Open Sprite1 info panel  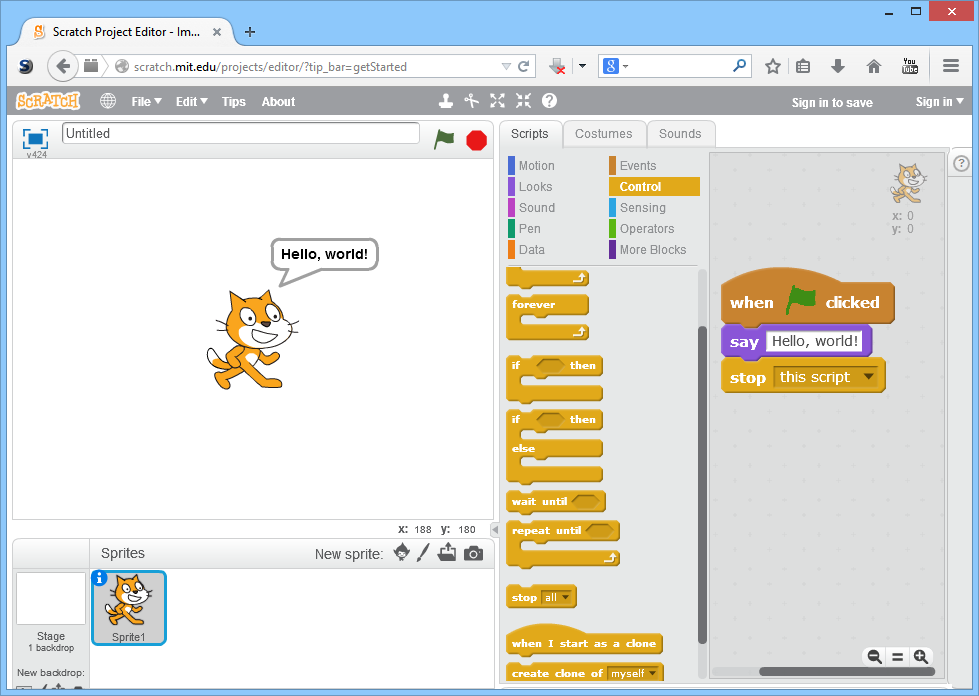99,578
